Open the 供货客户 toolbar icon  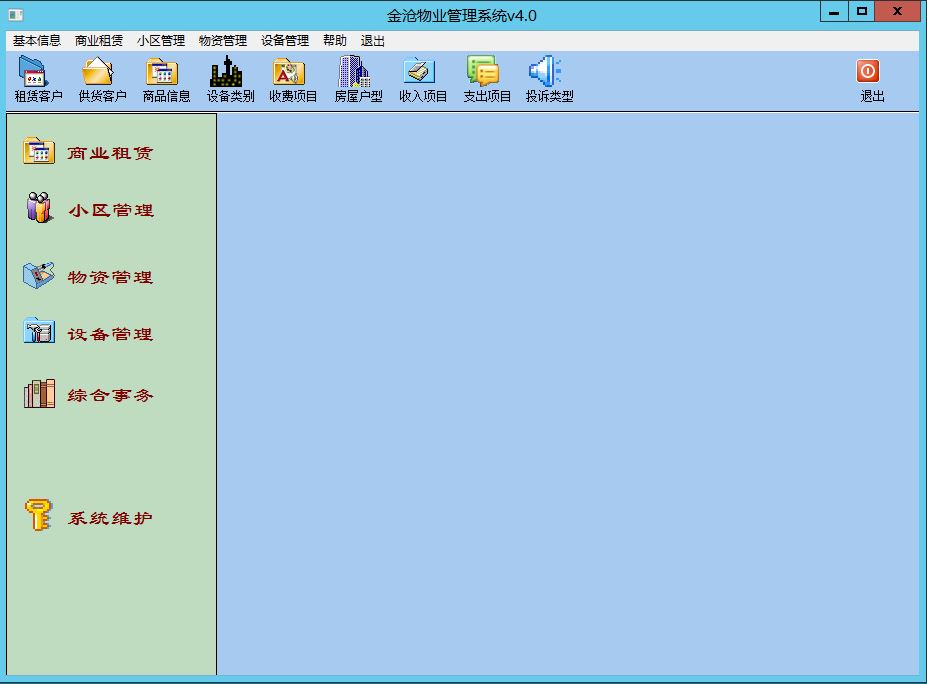tap(98, 72)
